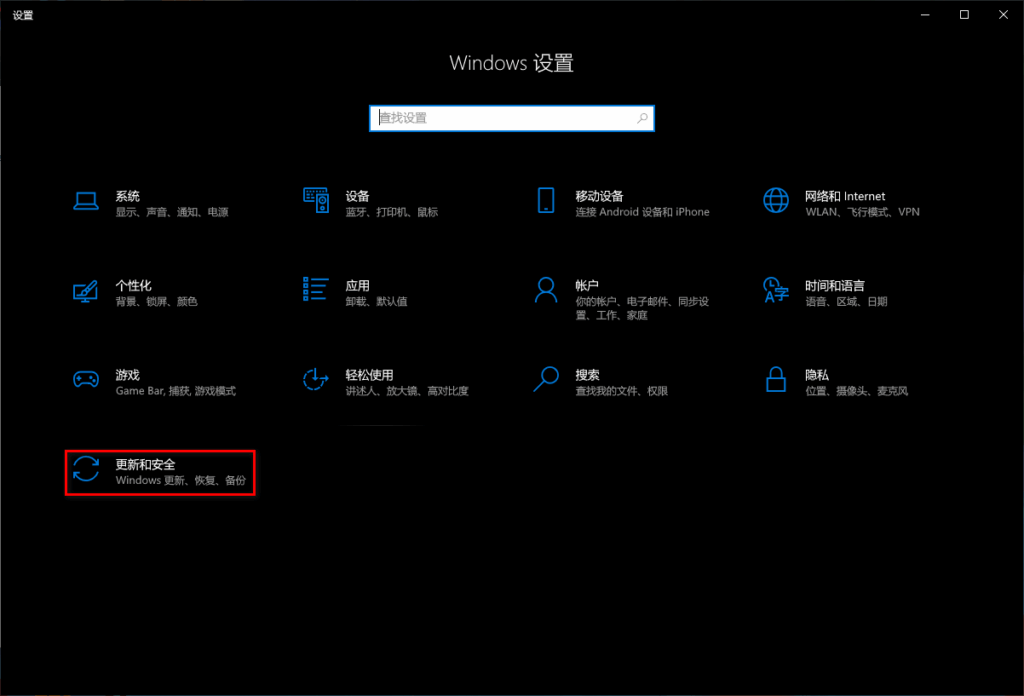The image size is (1024, 696).
Task: Click text 背景、锁屏、颜色
Action: pyautogui.click(x=156, y=302)
